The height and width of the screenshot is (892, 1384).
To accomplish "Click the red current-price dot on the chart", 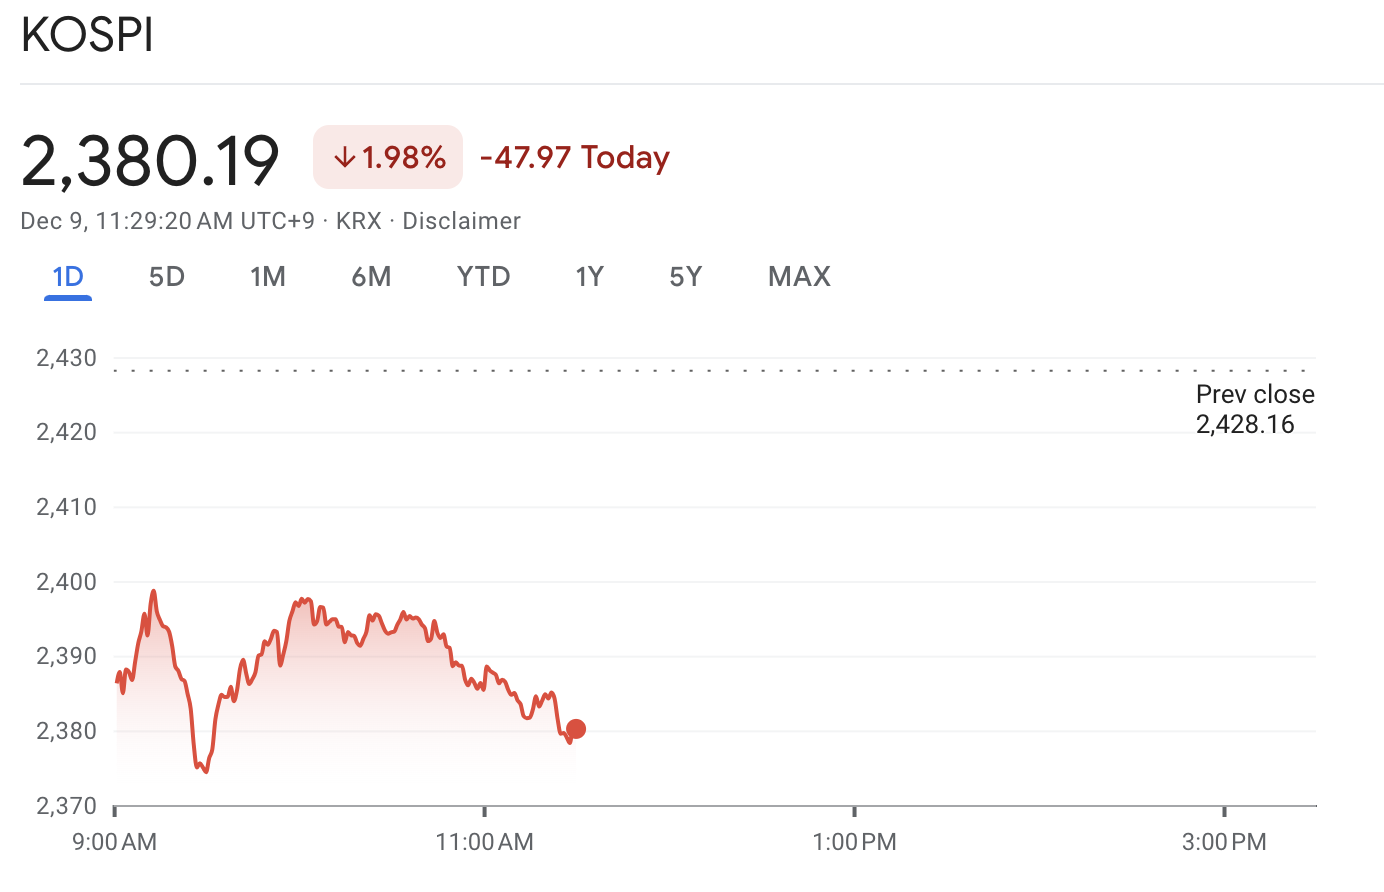I will click(576, 729).
